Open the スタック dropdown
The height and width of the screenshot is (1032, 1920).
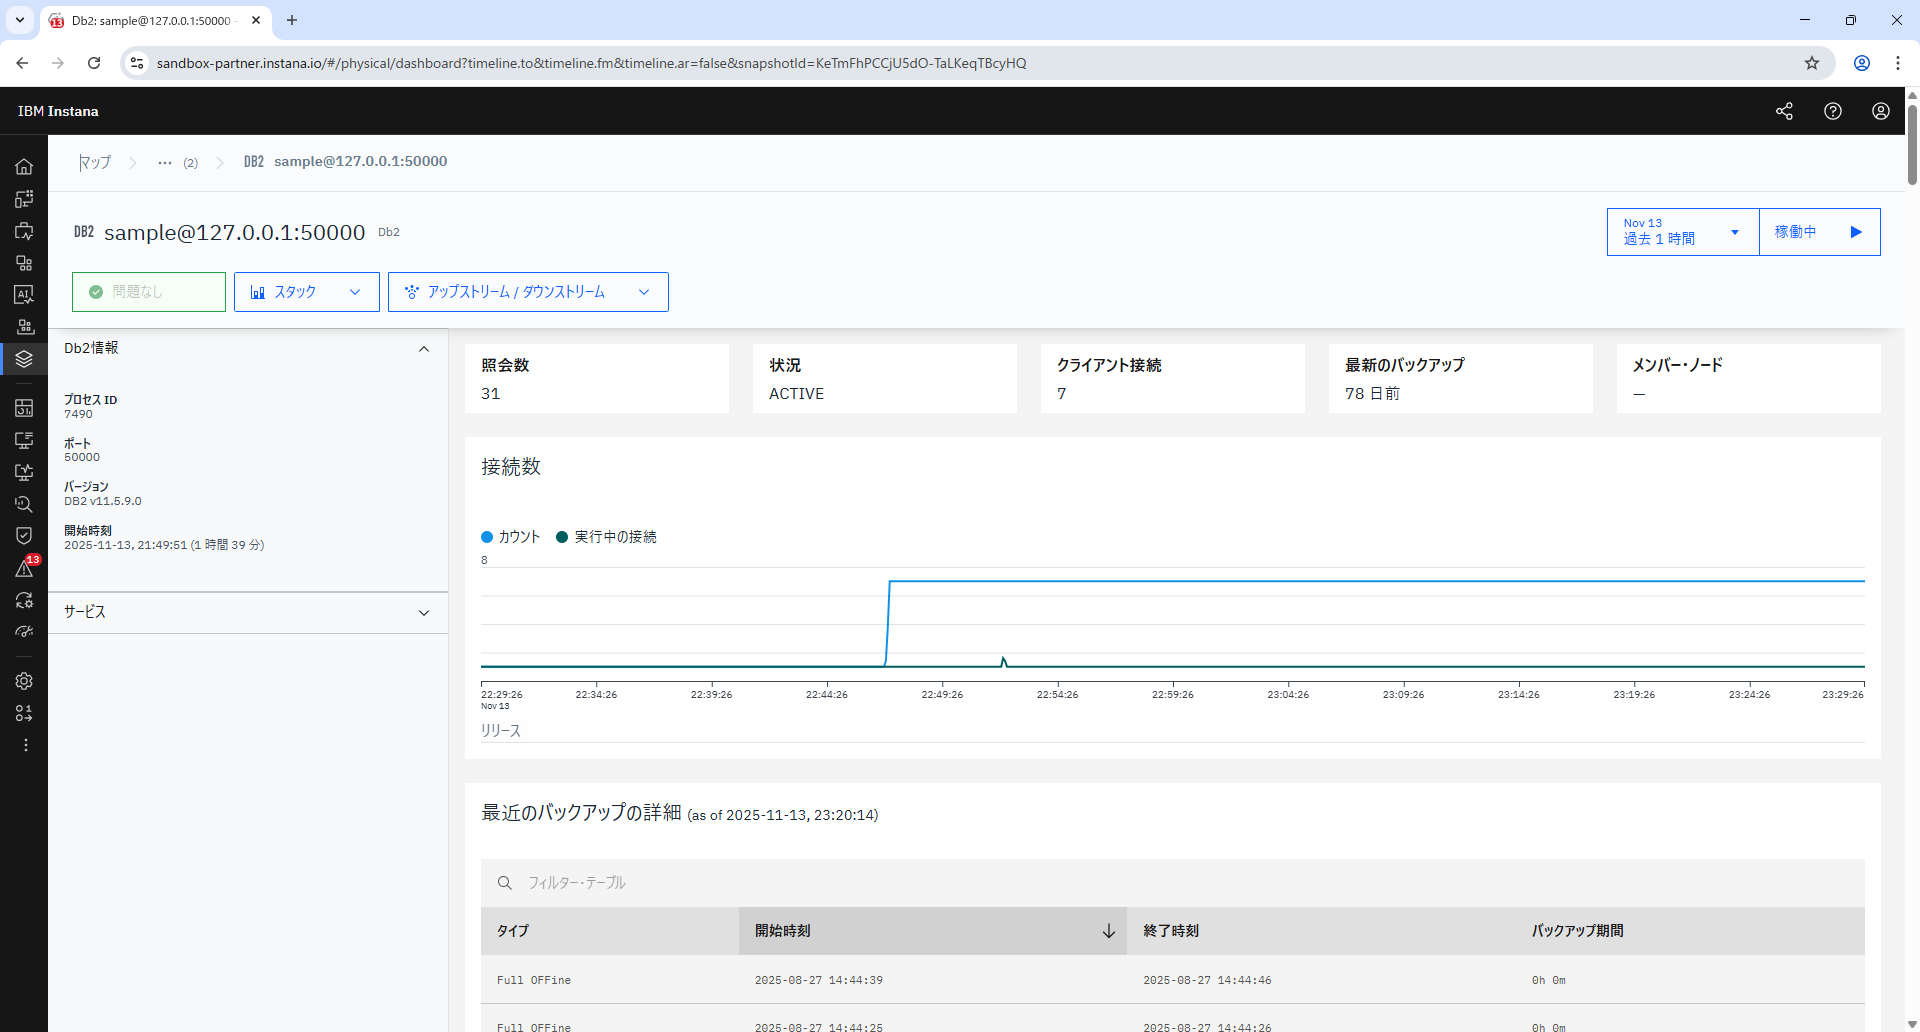tap(307, 292)
